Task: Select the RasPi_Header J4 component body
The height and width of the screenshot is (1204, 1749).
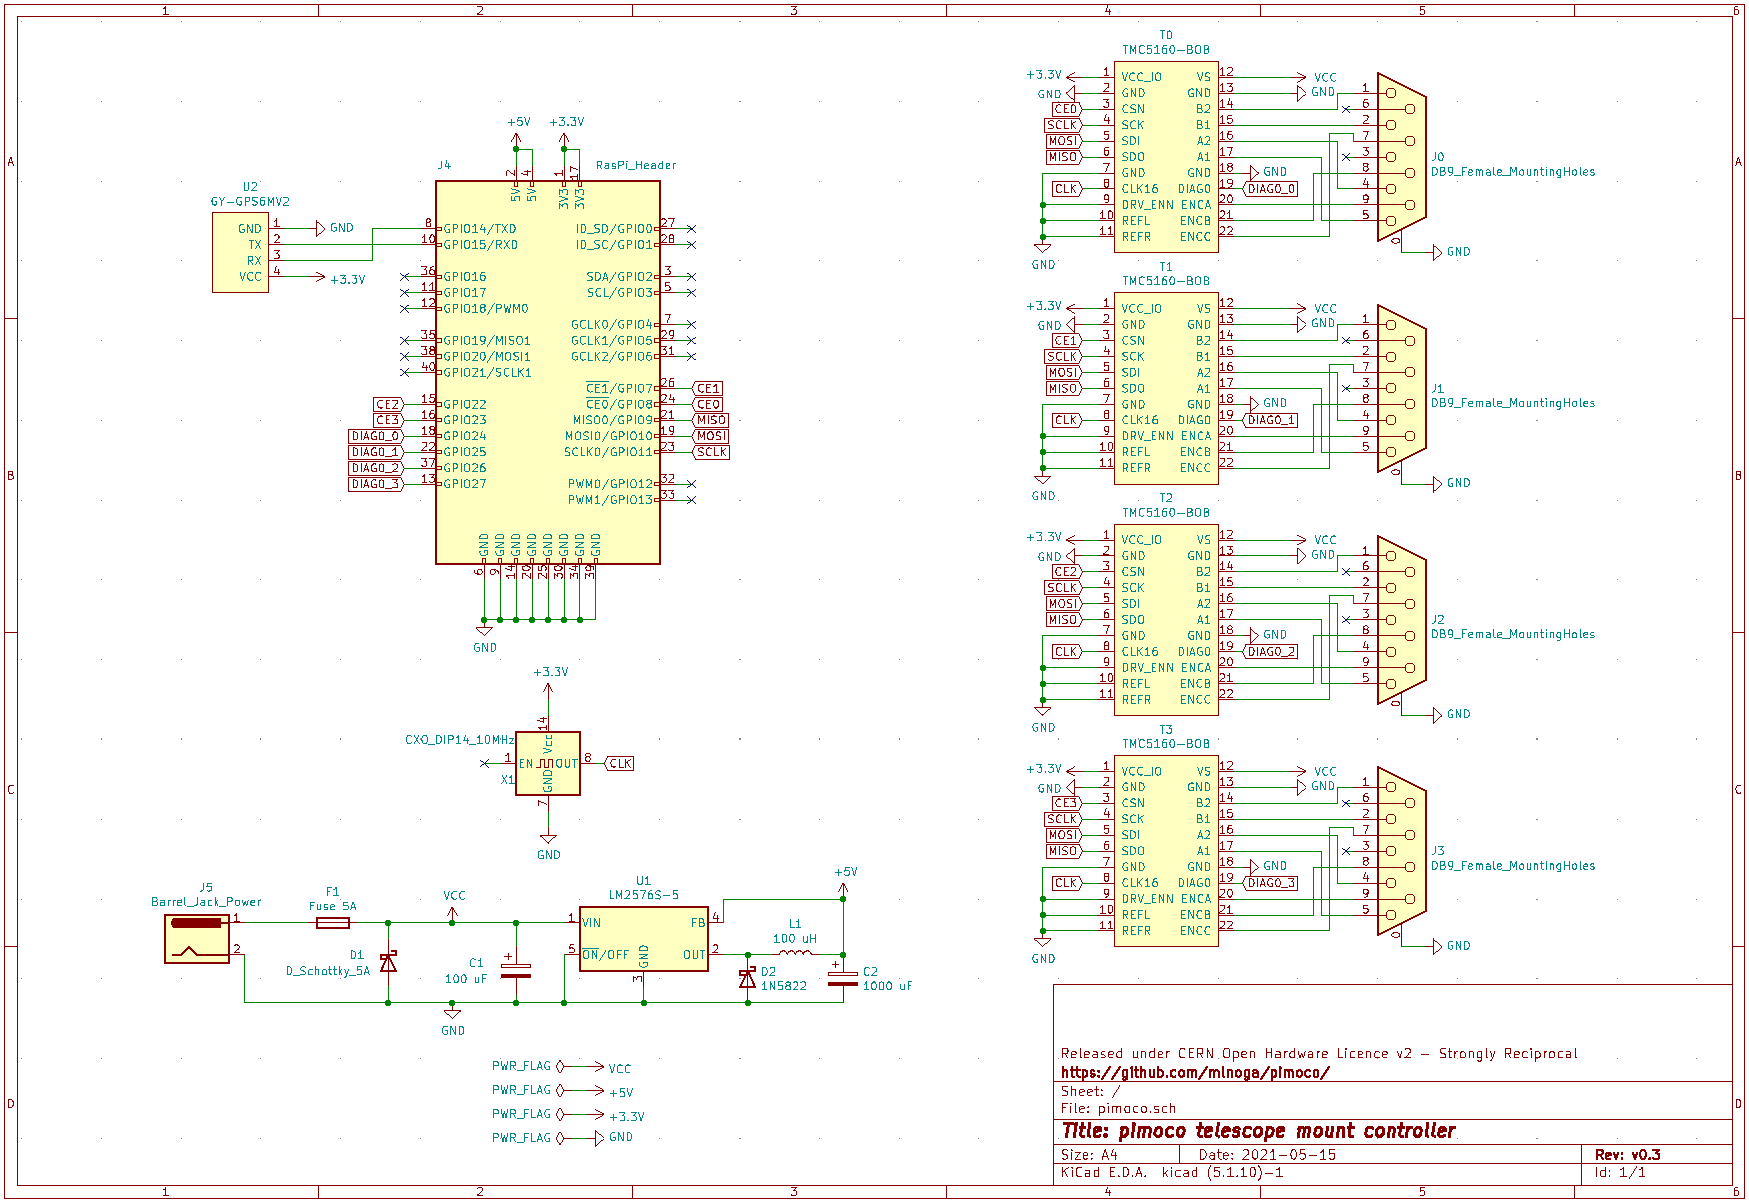Action: point(547,372)
